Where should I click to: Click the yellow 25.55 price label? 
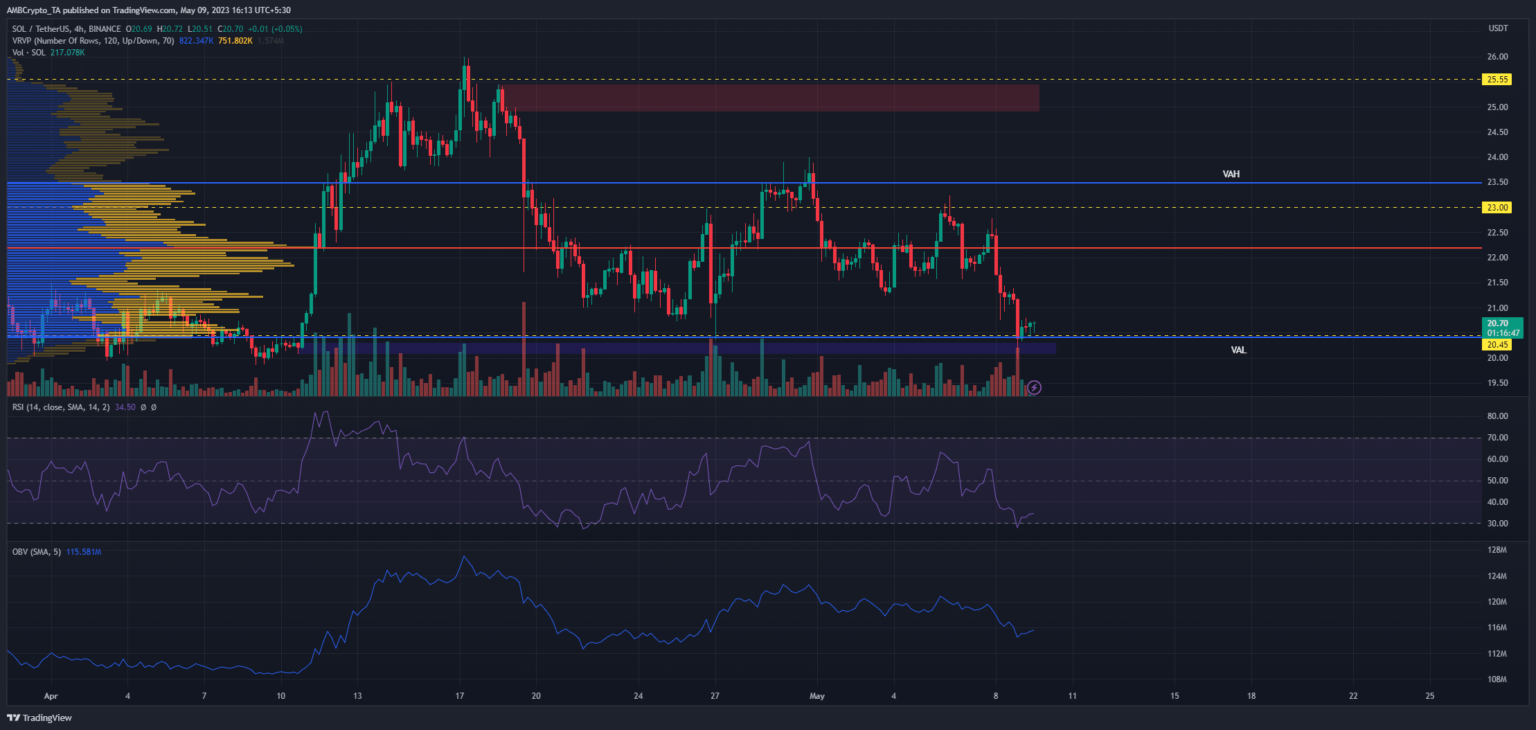pyautogui.click(x=1497, y=78)
